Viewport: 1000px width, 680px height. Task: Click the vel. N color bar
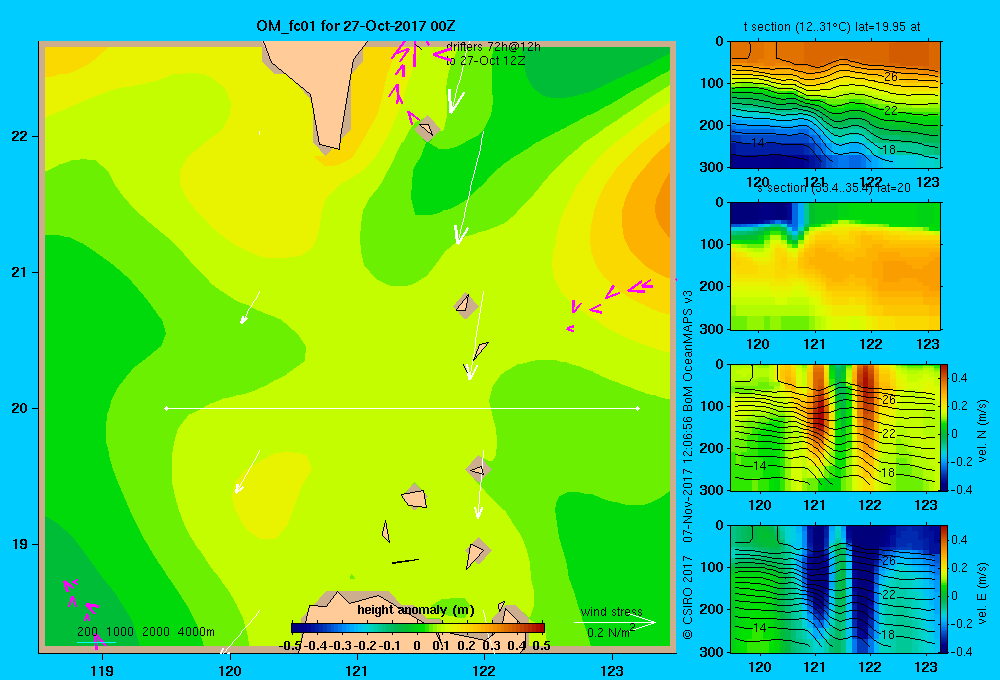point(944,427)
